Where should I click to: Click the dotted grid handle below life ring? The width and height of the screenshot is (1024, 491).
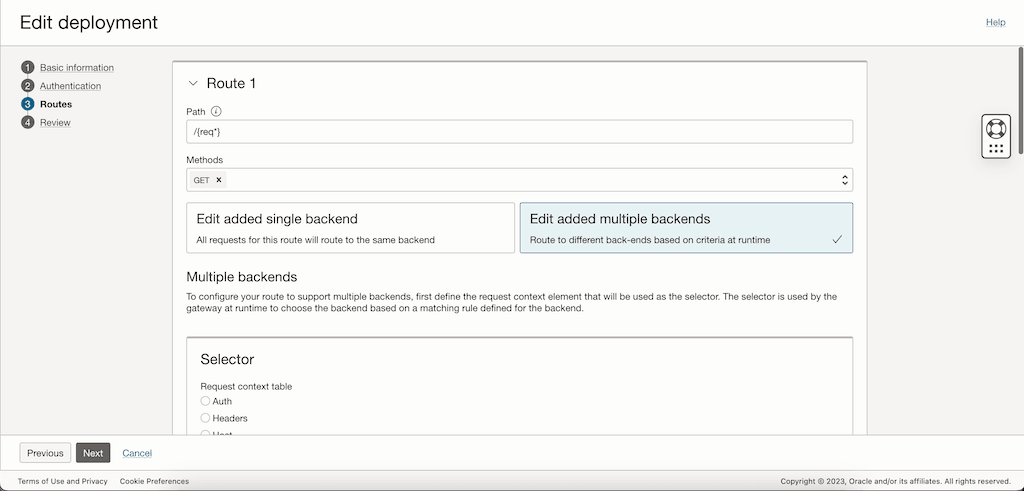tap(996, 149)
